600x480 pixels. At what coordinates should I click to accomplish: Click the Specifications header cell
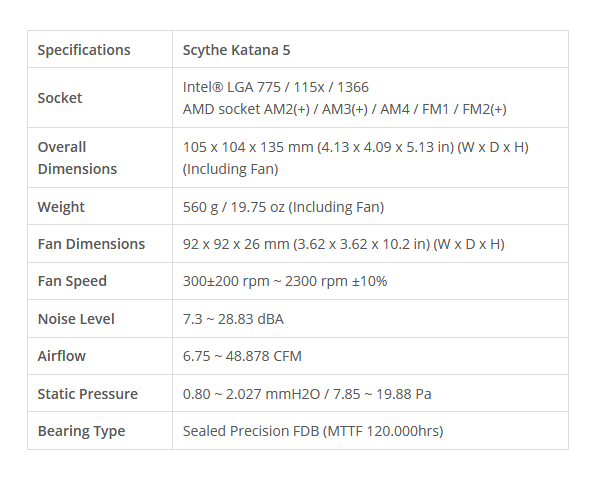(100, 49)
